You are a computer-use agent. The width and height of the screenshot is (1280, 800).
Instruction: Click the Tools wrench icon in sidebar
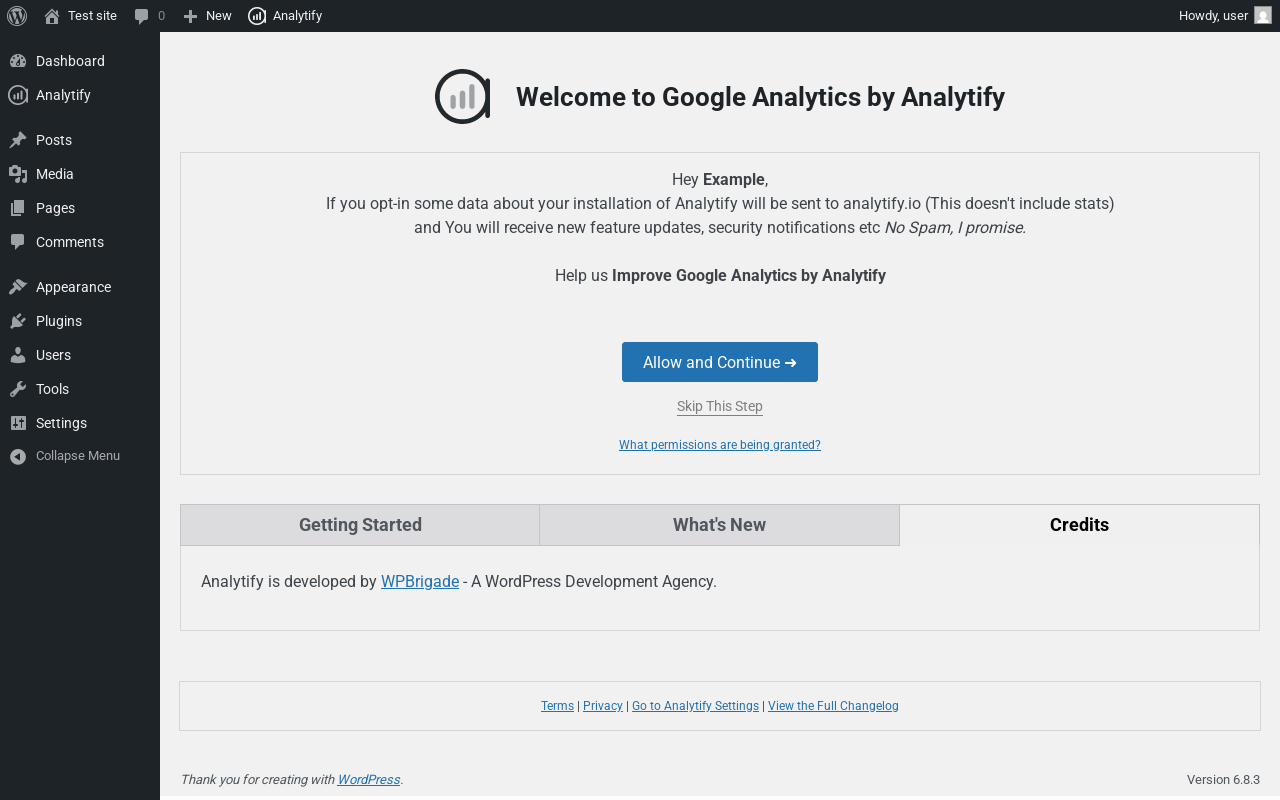click(18, 389)
